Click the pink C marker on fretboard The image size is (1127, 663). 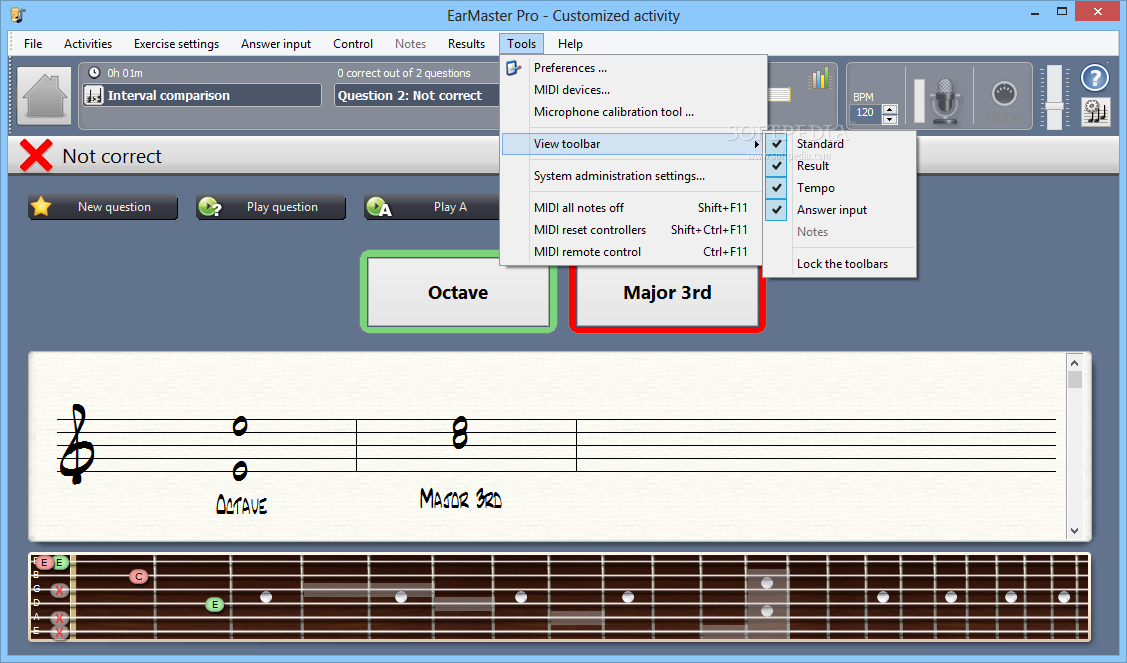tap(139, 576)
